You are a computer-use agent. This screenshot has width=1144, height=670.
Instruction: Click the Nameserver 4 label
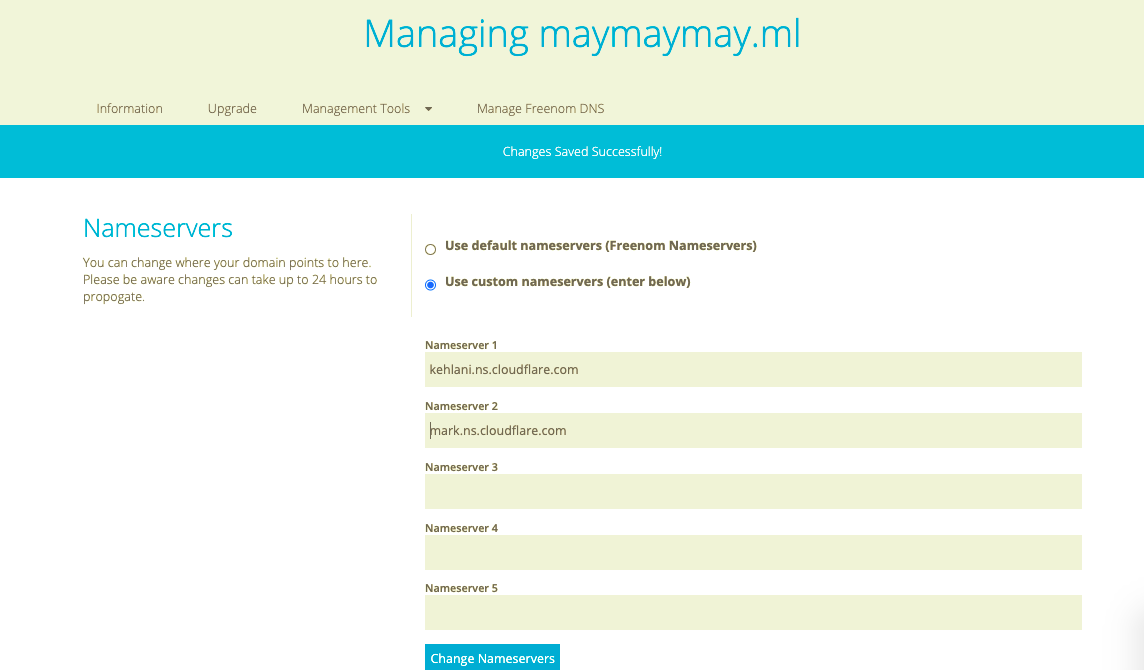[461, 528]
